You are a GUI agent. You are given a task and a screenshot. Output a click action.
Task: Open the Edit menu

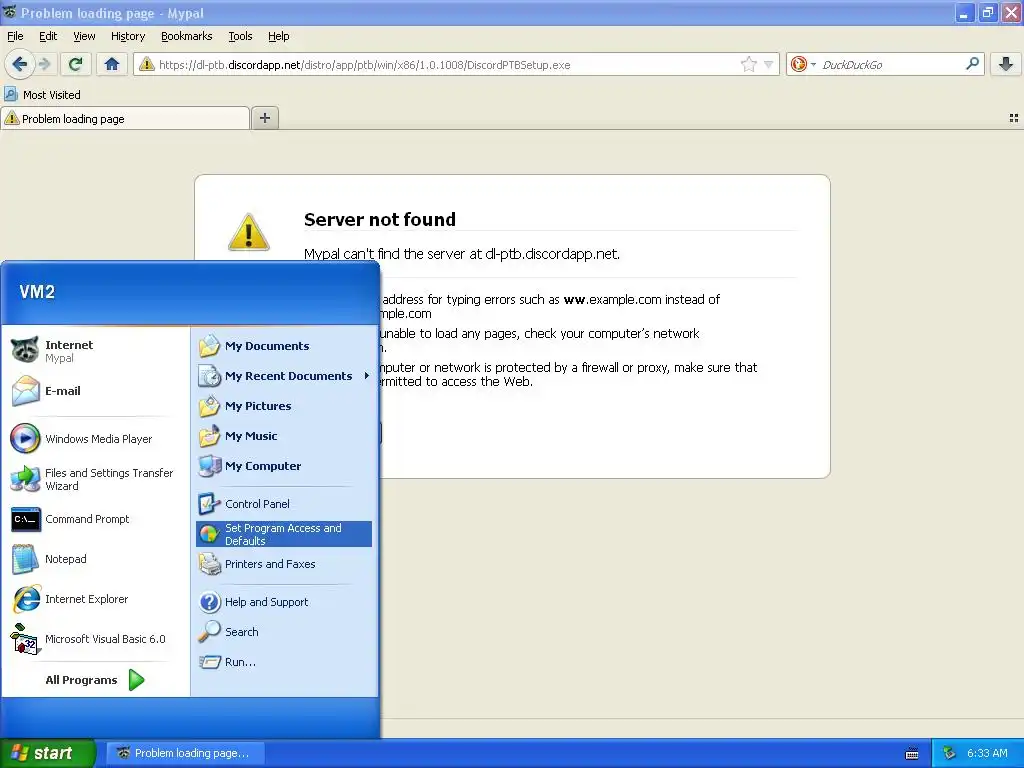pyautogui.click(x=48, y=36)
